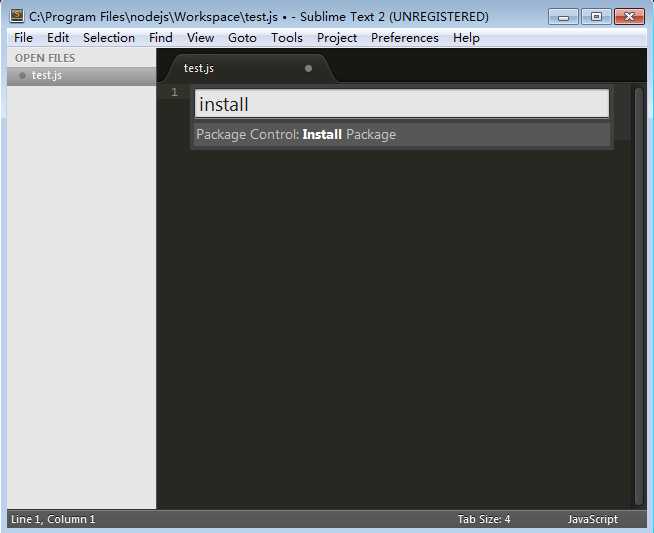
Task: Open the File menu
Action: pos(23,38)
